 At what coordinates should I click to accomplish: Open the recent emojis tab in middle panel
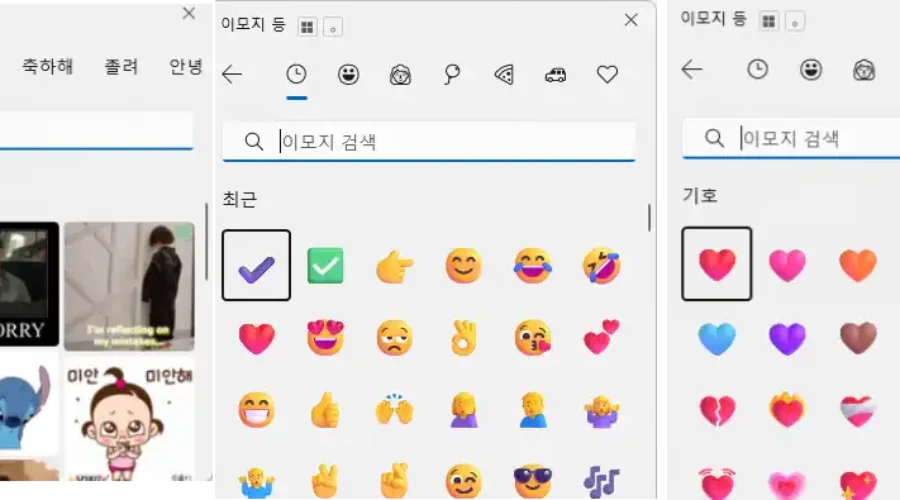[x=296, y=75]
